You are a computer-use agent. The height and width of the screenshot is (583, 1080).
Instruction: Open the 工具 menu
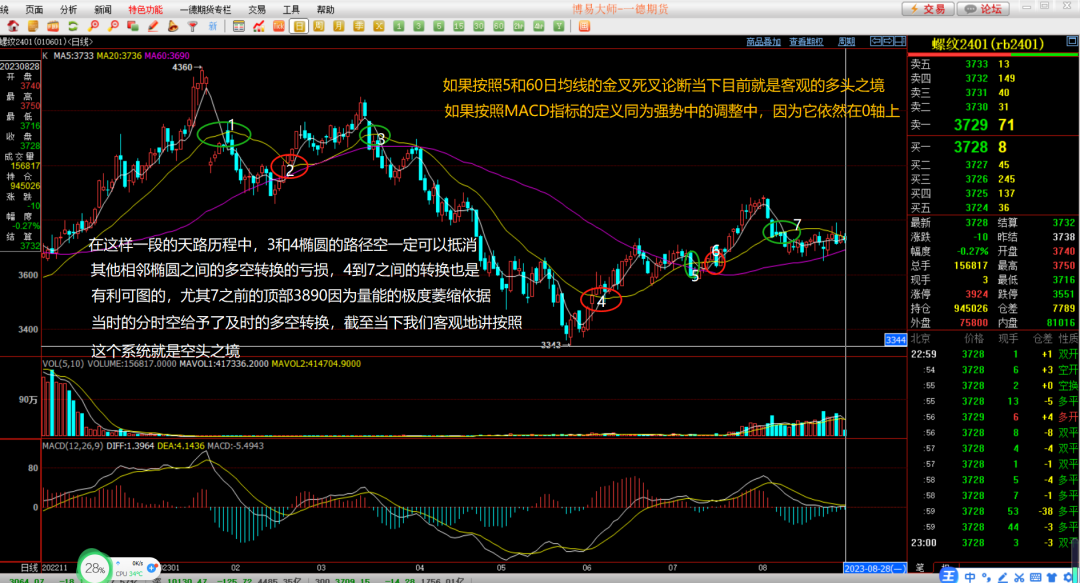click(291, 10)
